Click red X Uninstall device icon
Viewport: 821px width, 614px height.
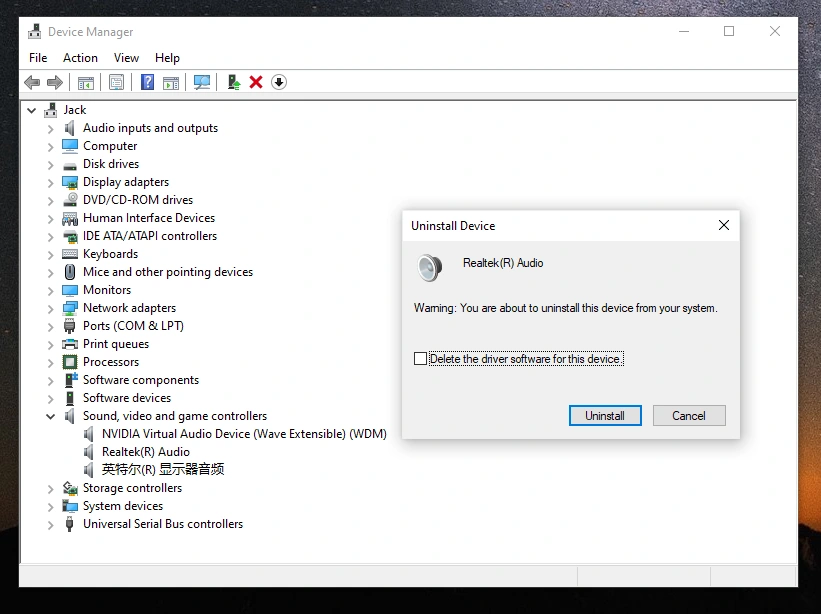click(x=256, y=82)
